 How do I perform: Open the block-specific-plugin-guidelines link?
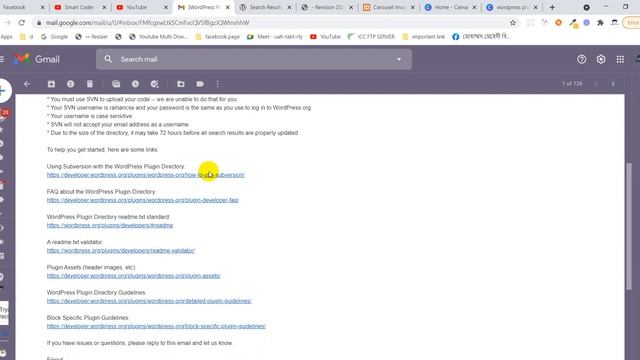tap(156, 326)
